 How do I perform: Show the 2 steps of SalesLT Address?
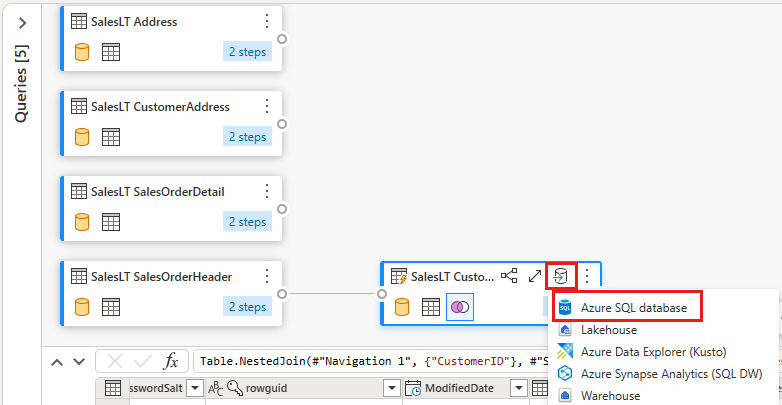[247, 52]
